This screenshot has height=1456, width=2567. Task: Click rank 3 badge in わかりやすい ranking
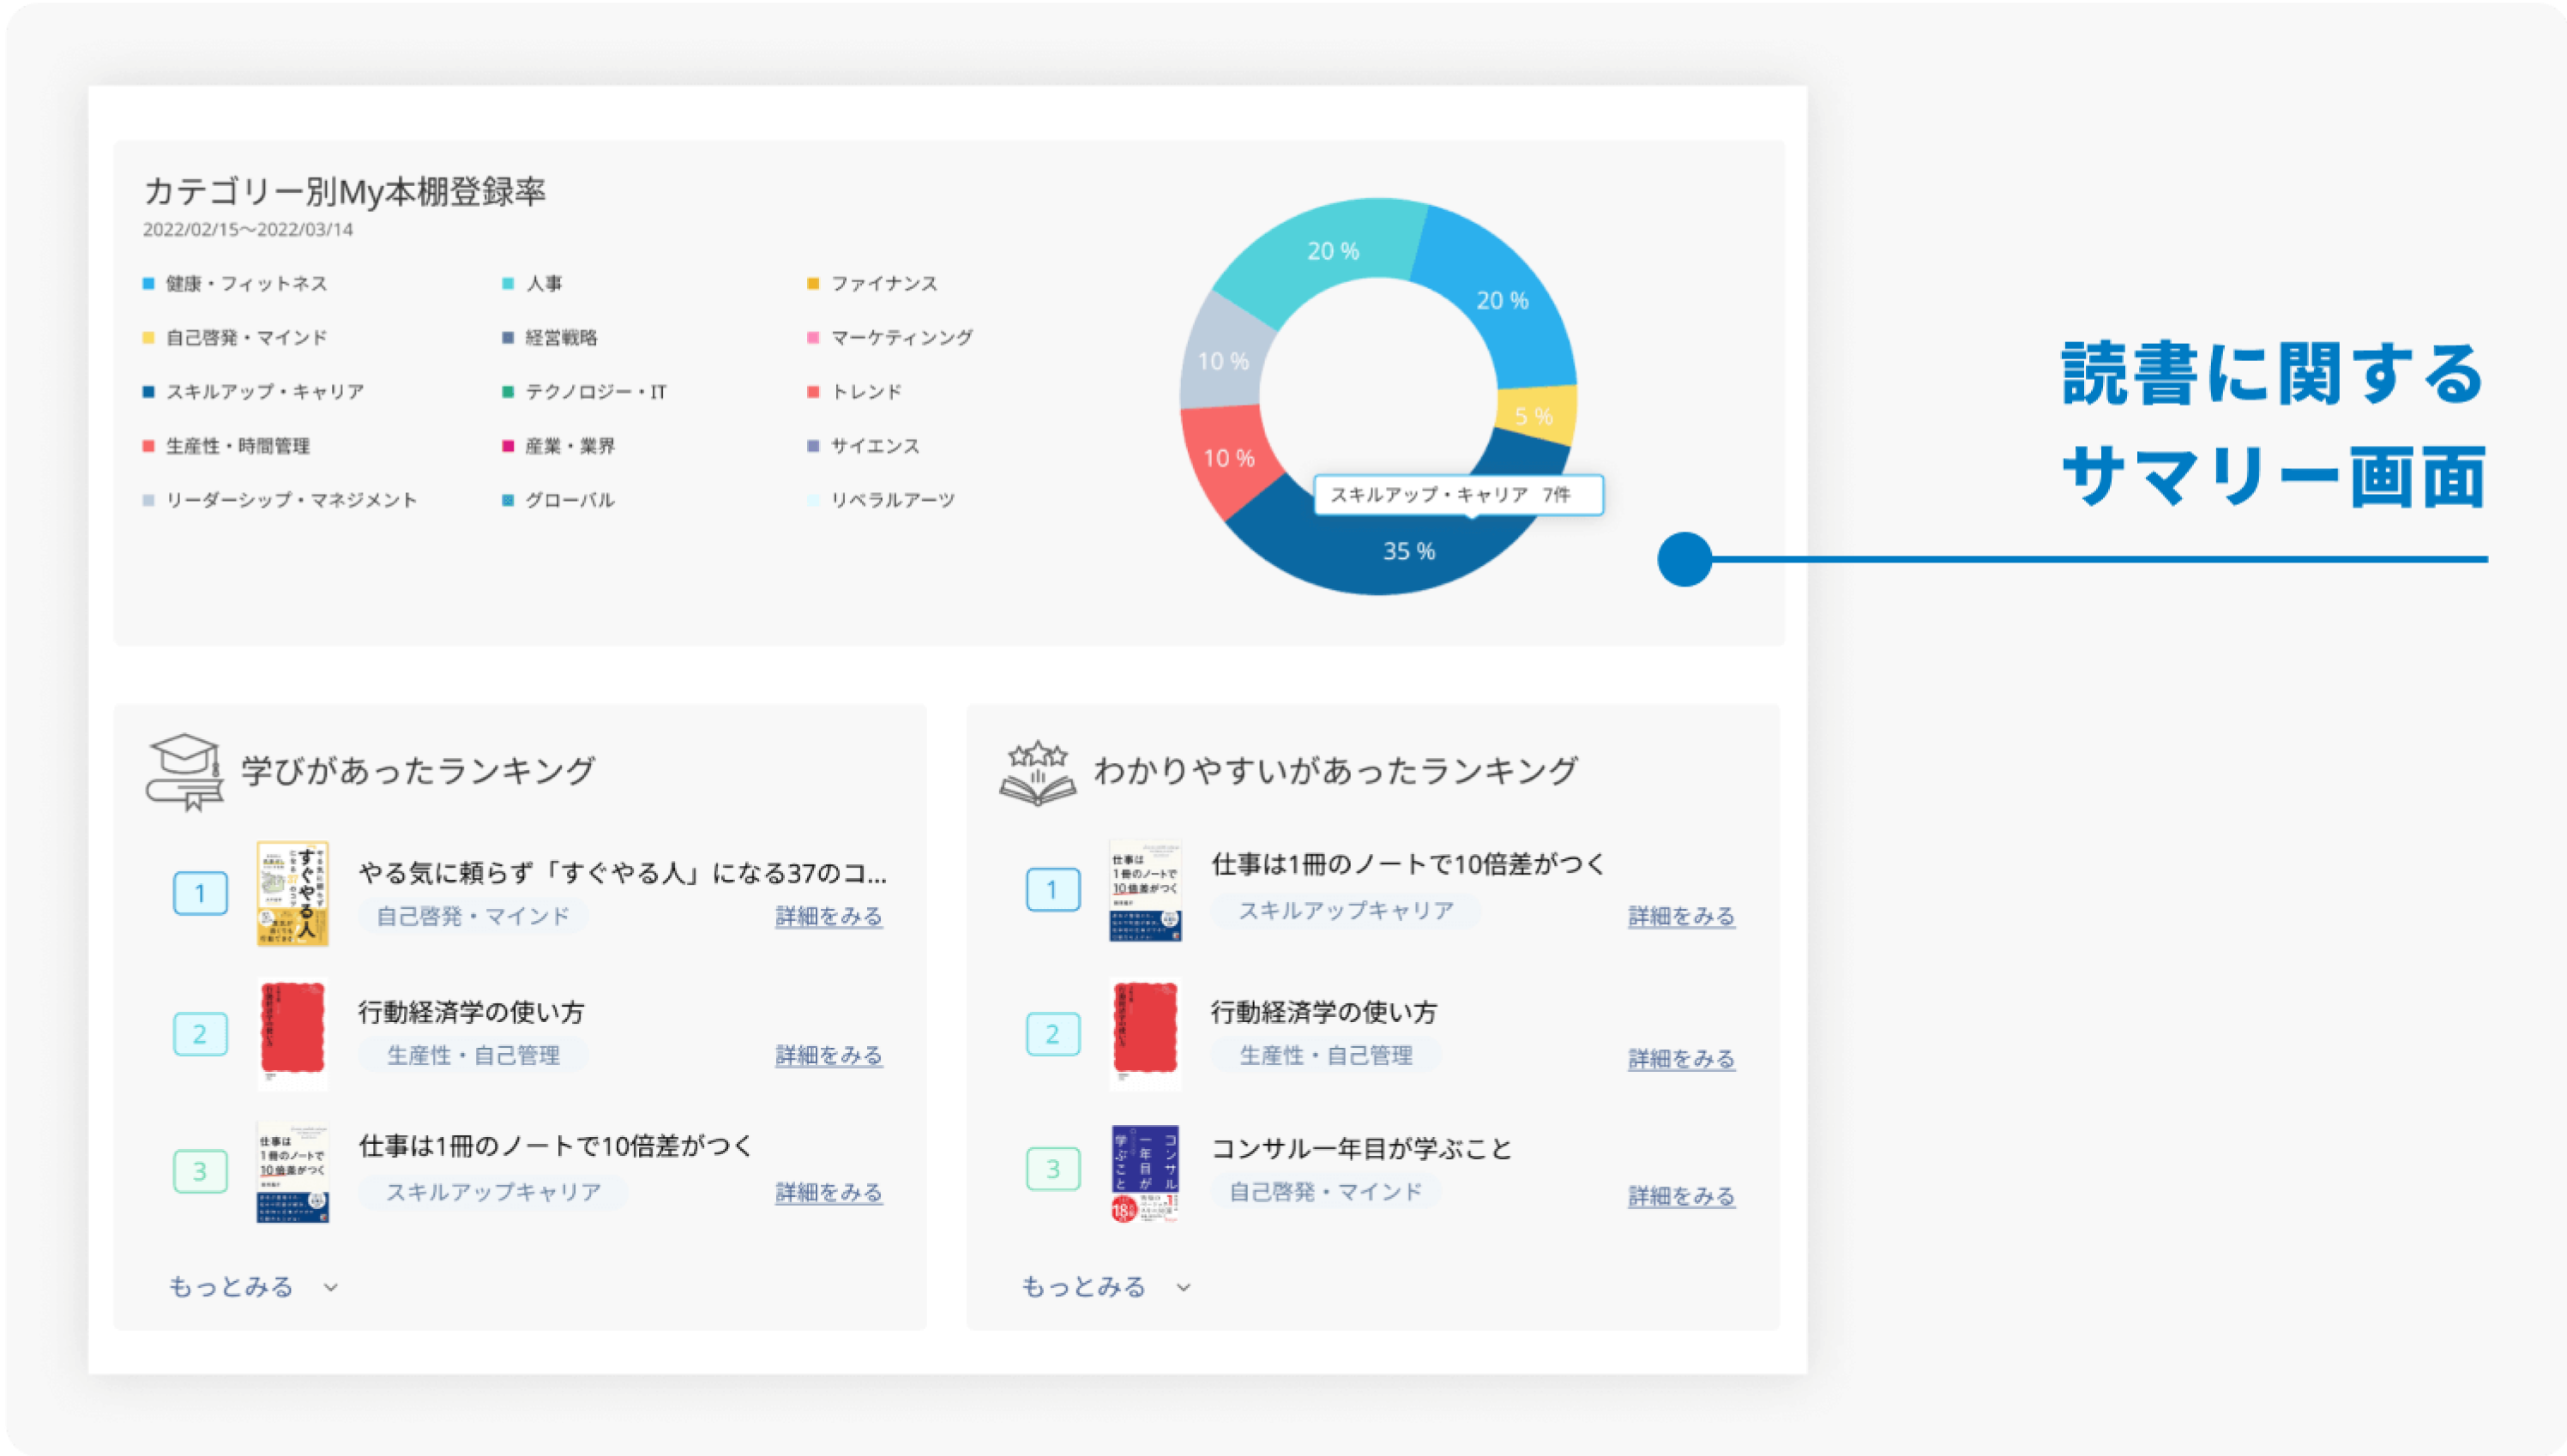(x=1053, y=1168)
